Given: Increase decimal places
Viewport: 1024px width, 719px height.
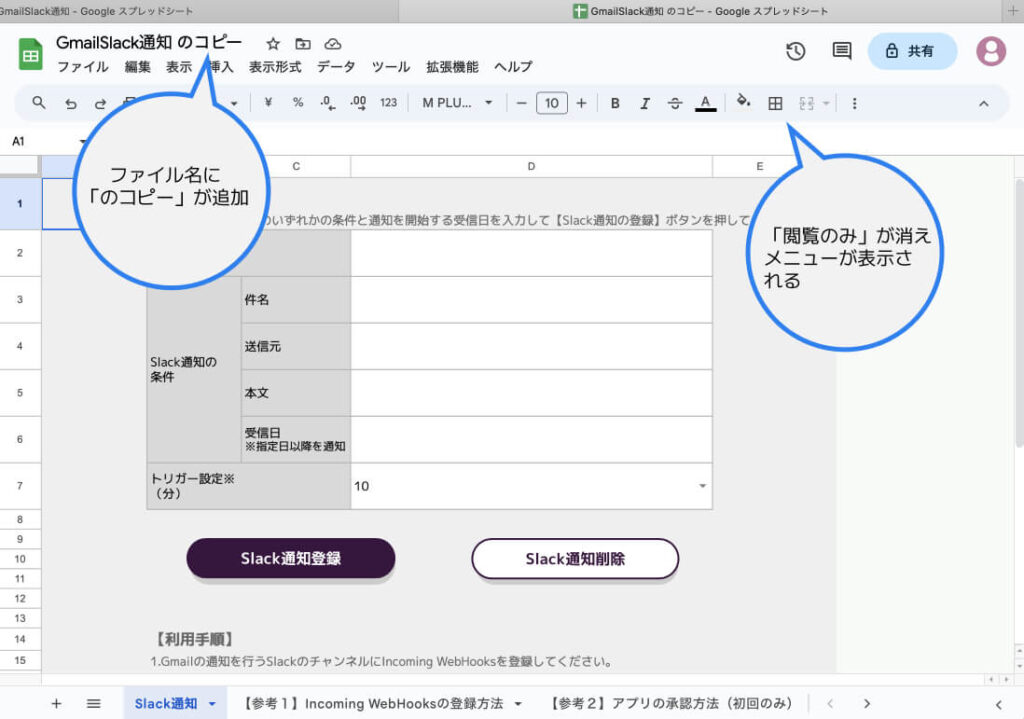Looking at the screenshot, I should click(358, 103).
